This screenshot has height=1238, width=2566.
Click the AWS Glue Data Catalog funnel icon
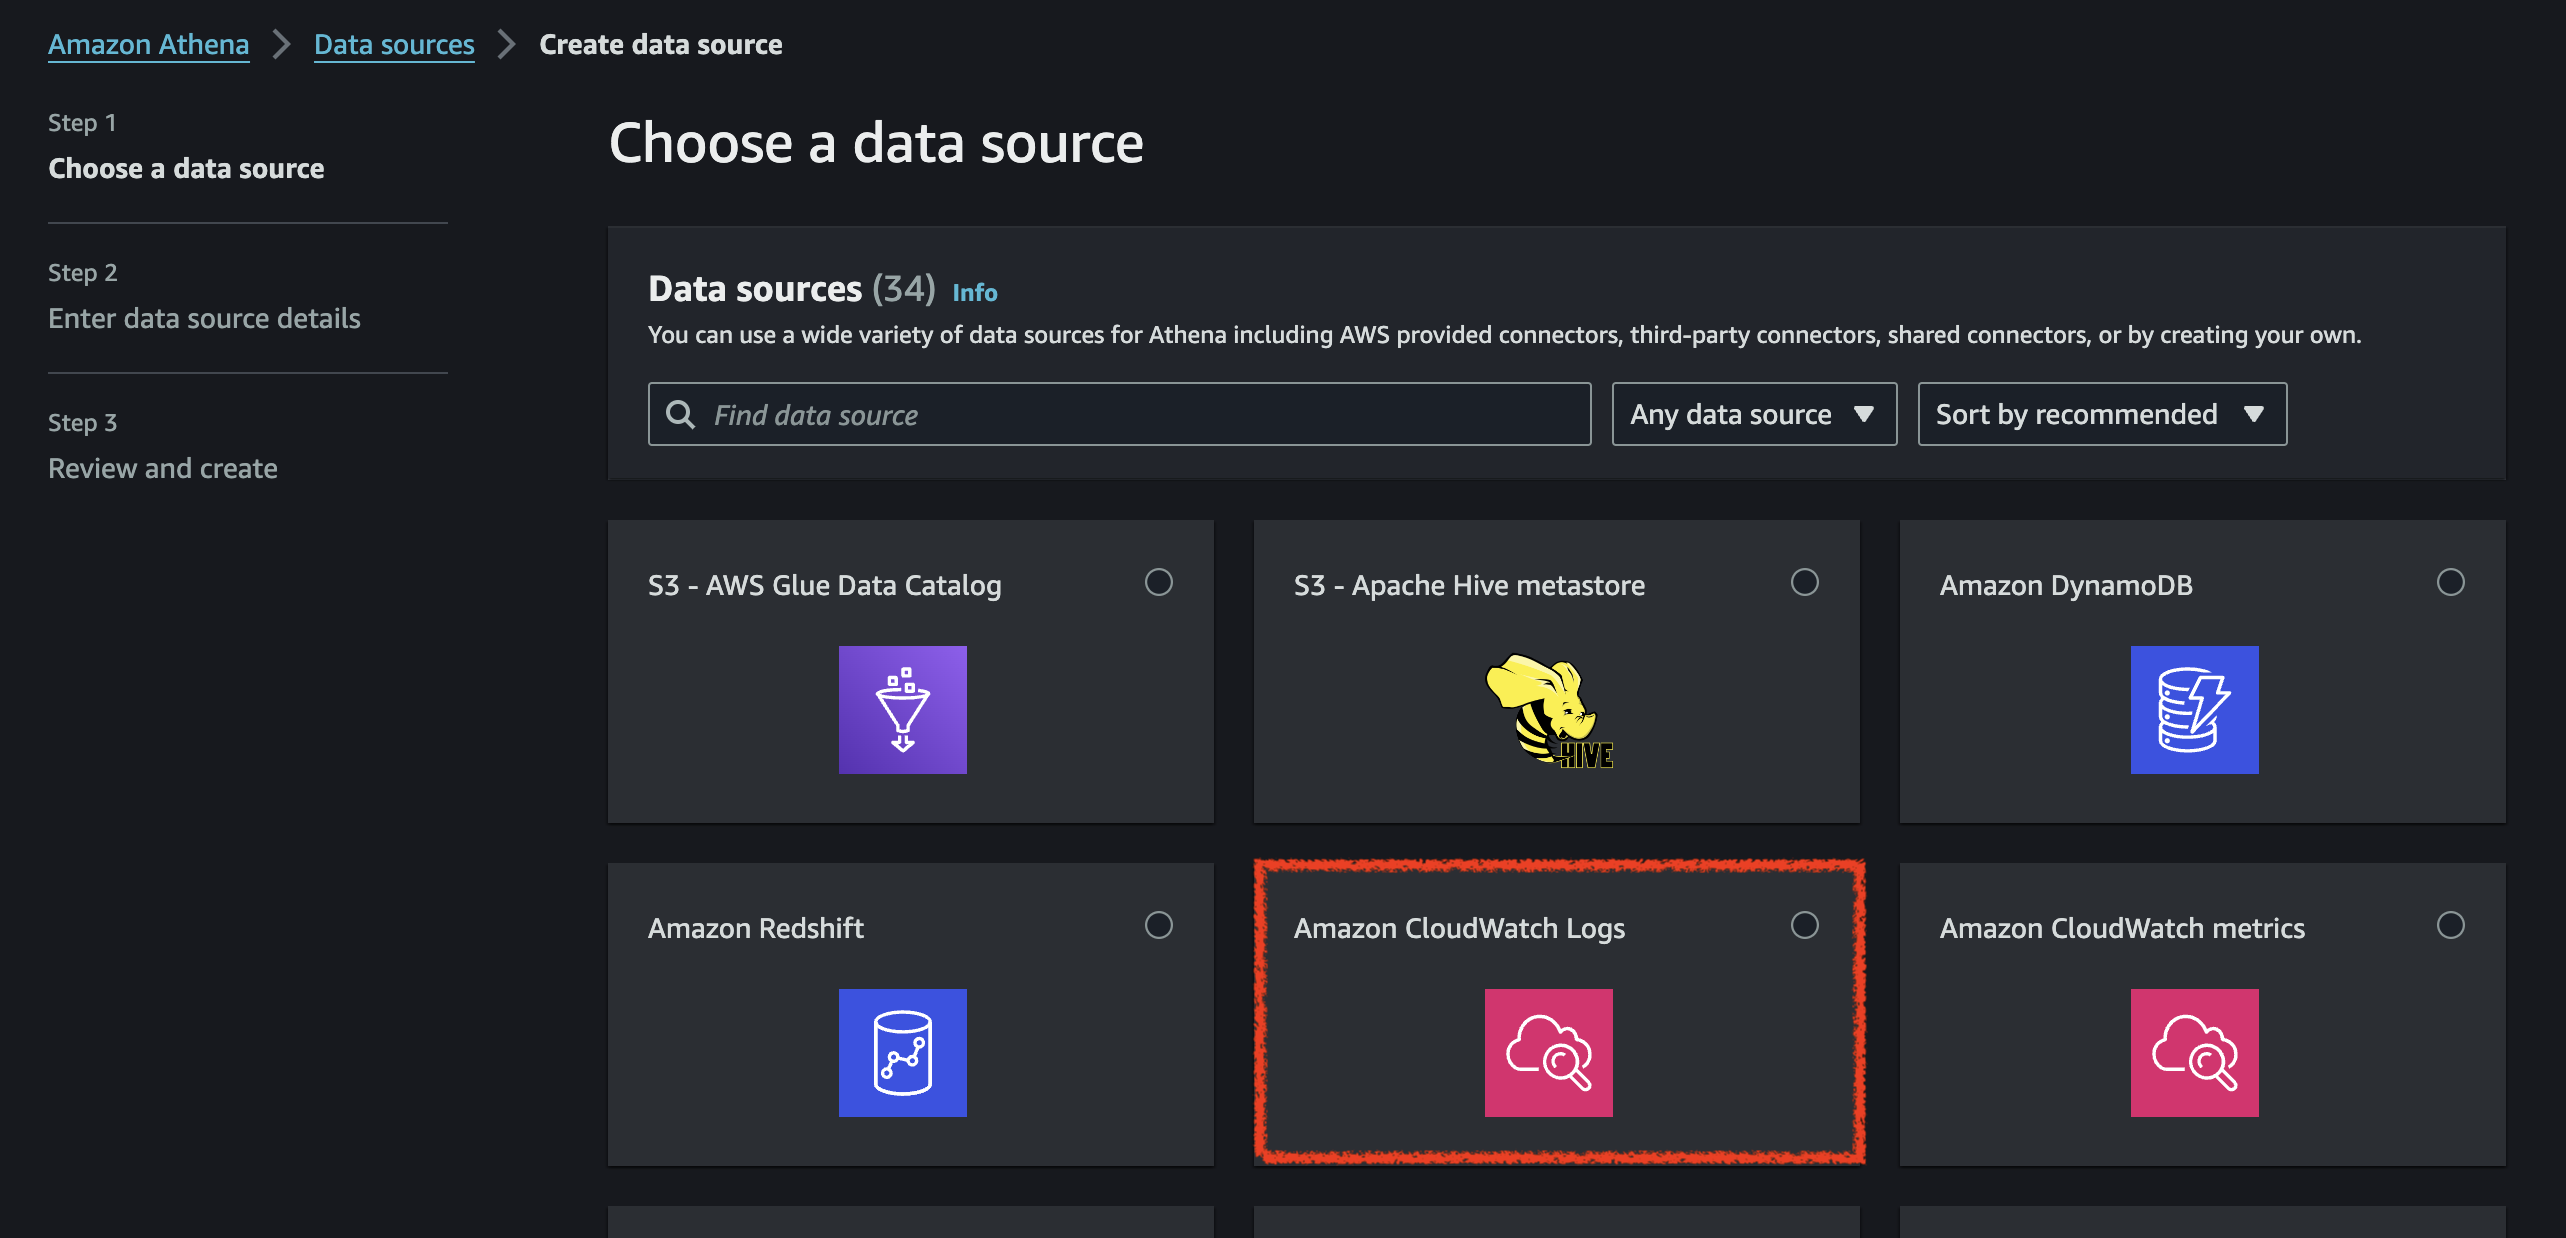[901, 710]
